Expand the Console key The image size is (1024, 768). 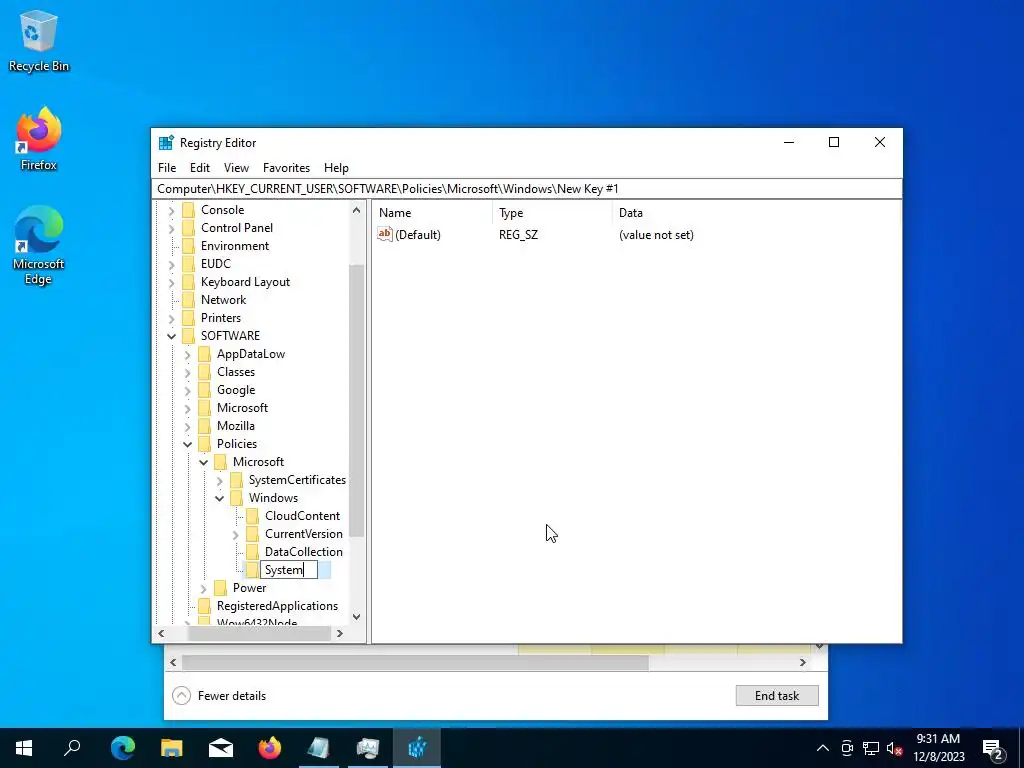point(172,210)
